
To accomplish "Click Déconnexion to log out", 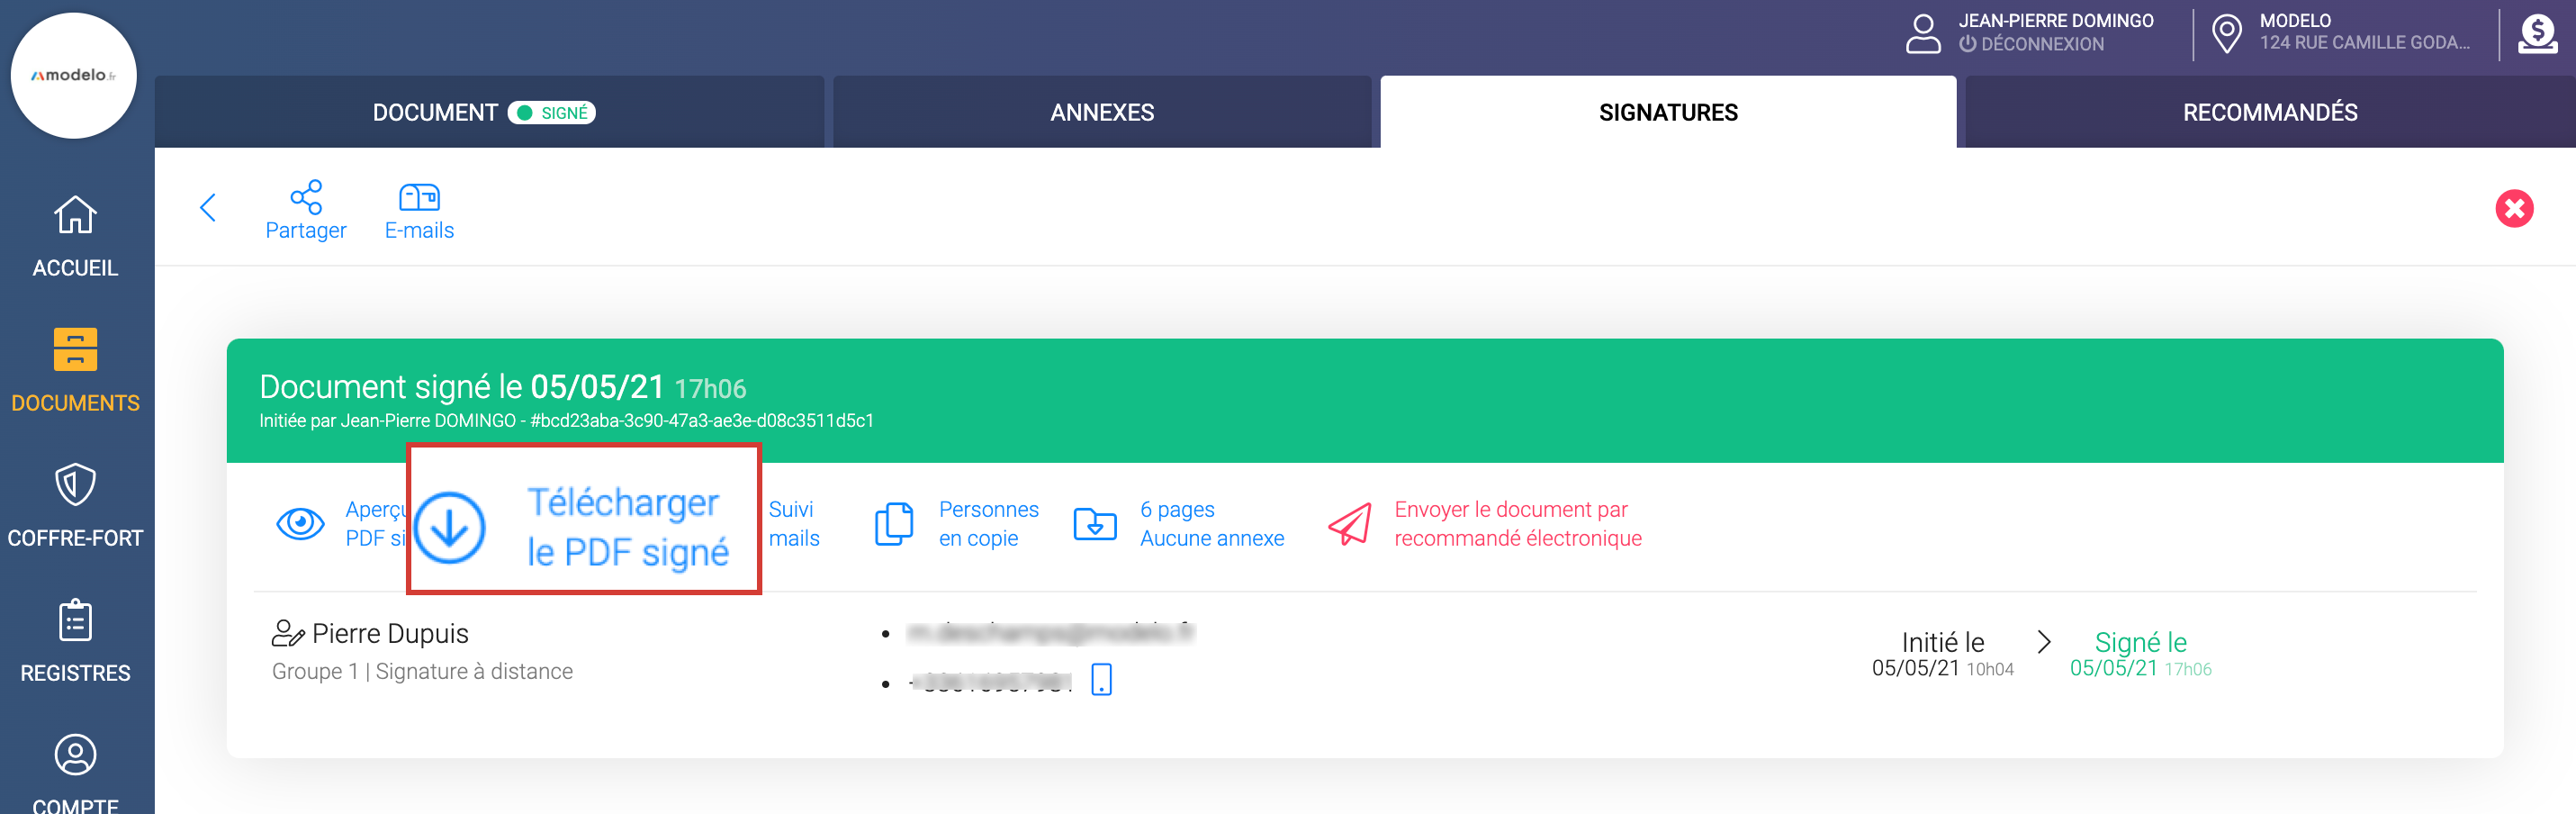I will (2040, 44).
